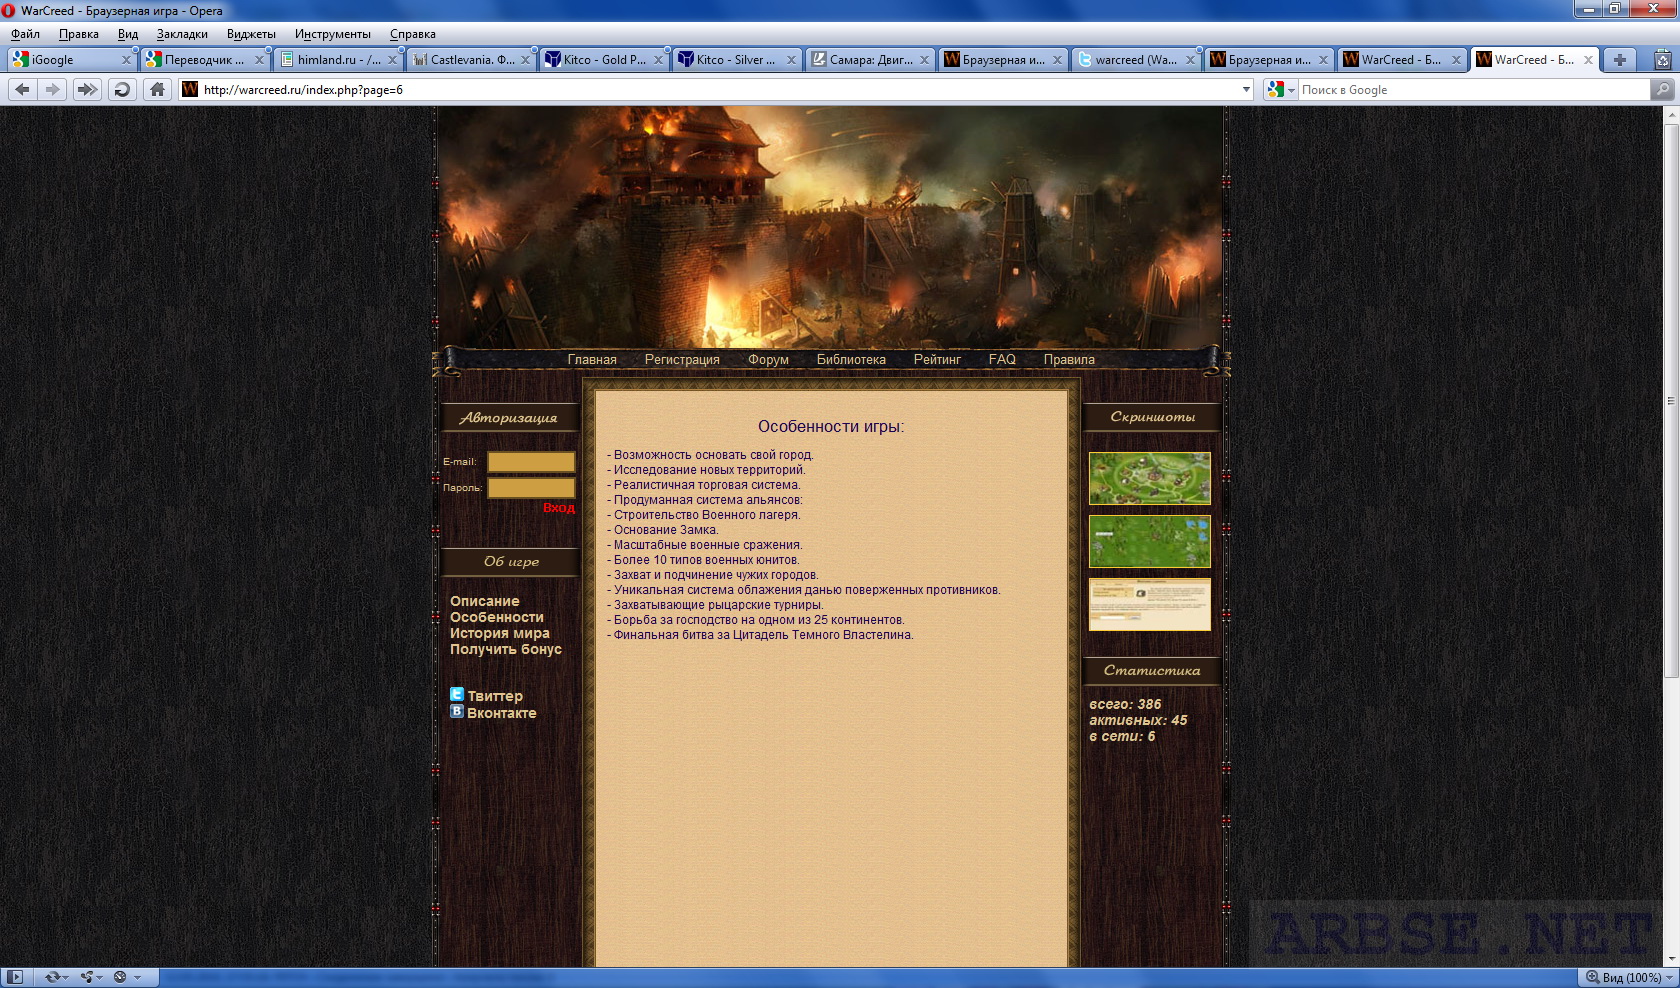Open the second green map screenshot thumbnail
This screenshot has width=1680, height=988.
pos(1150,541)
